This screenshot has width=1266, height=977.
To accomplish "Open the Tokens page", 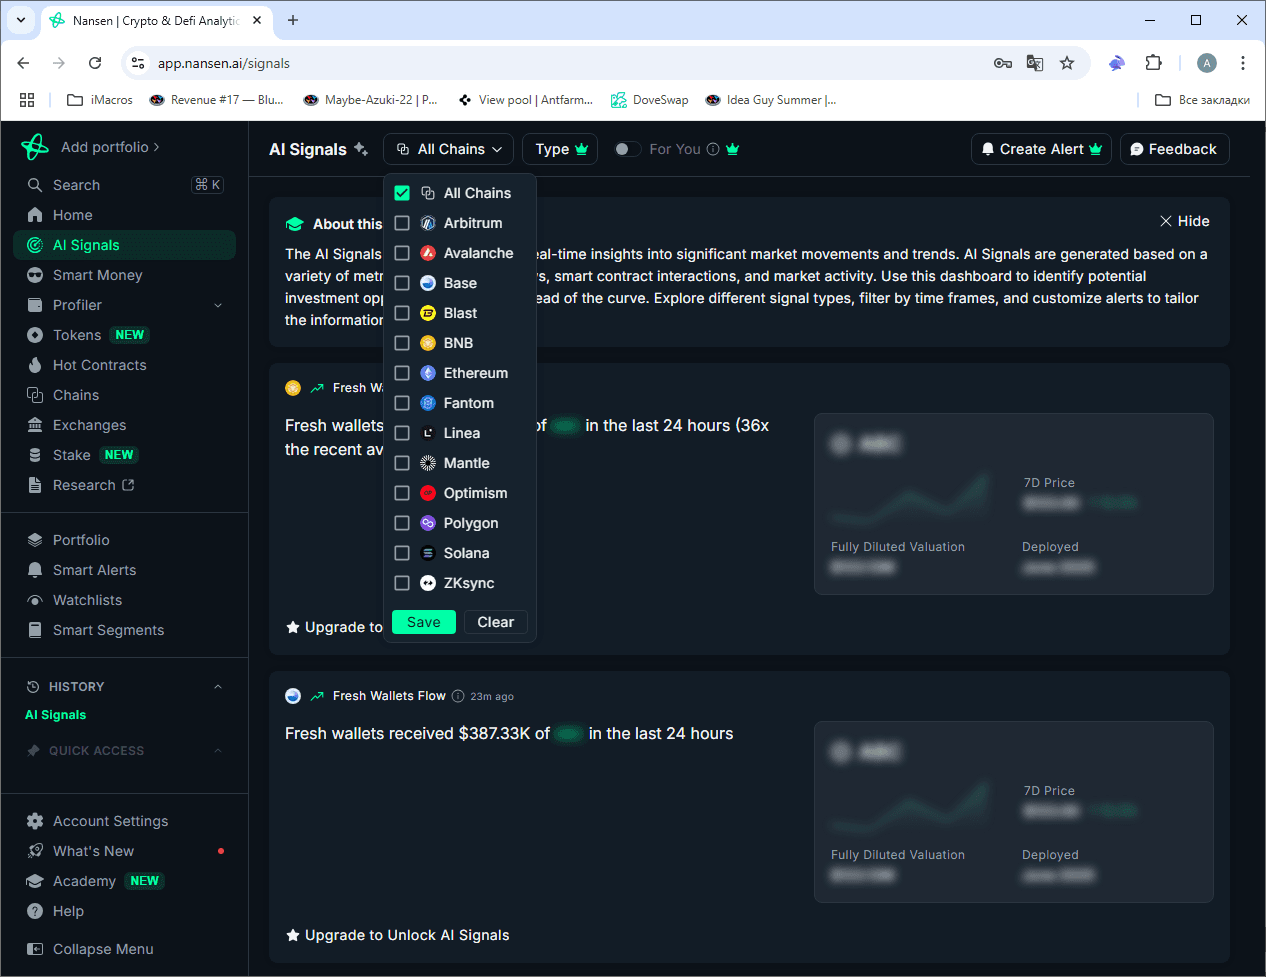I will point(124,335).
